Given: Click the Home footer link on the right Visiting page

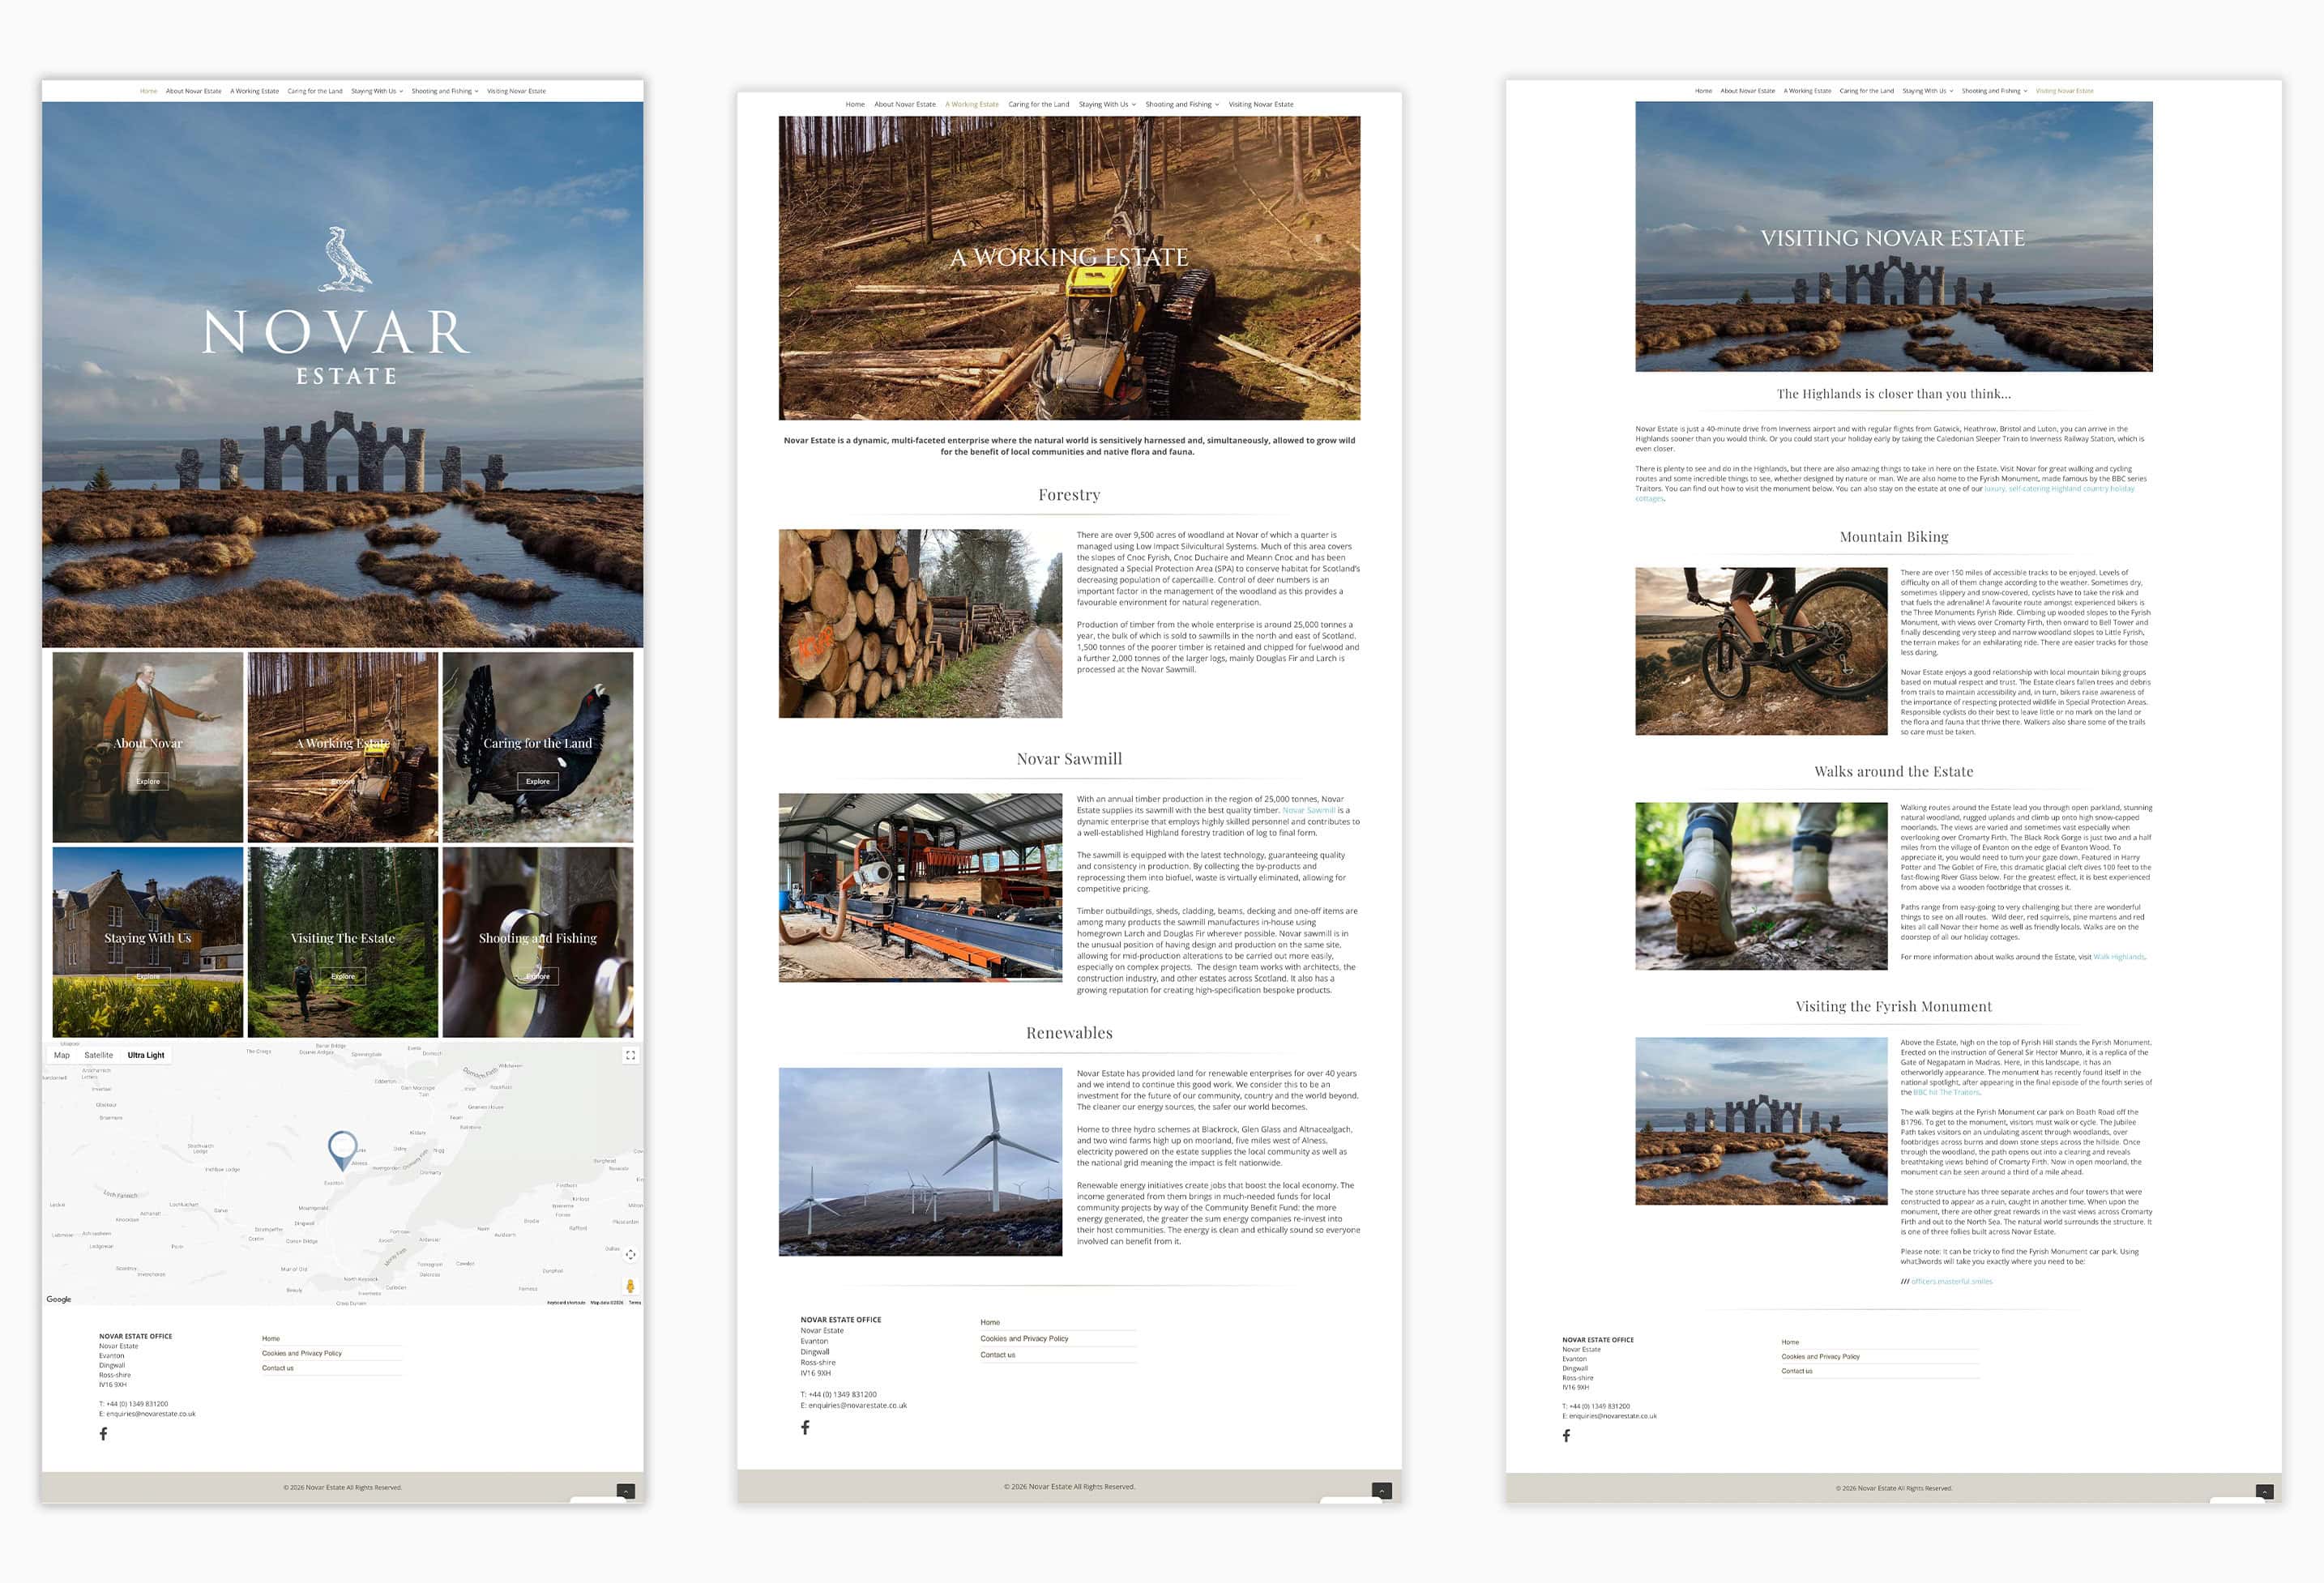Looking at the screenshot, I should [x=1790, y=1342].
